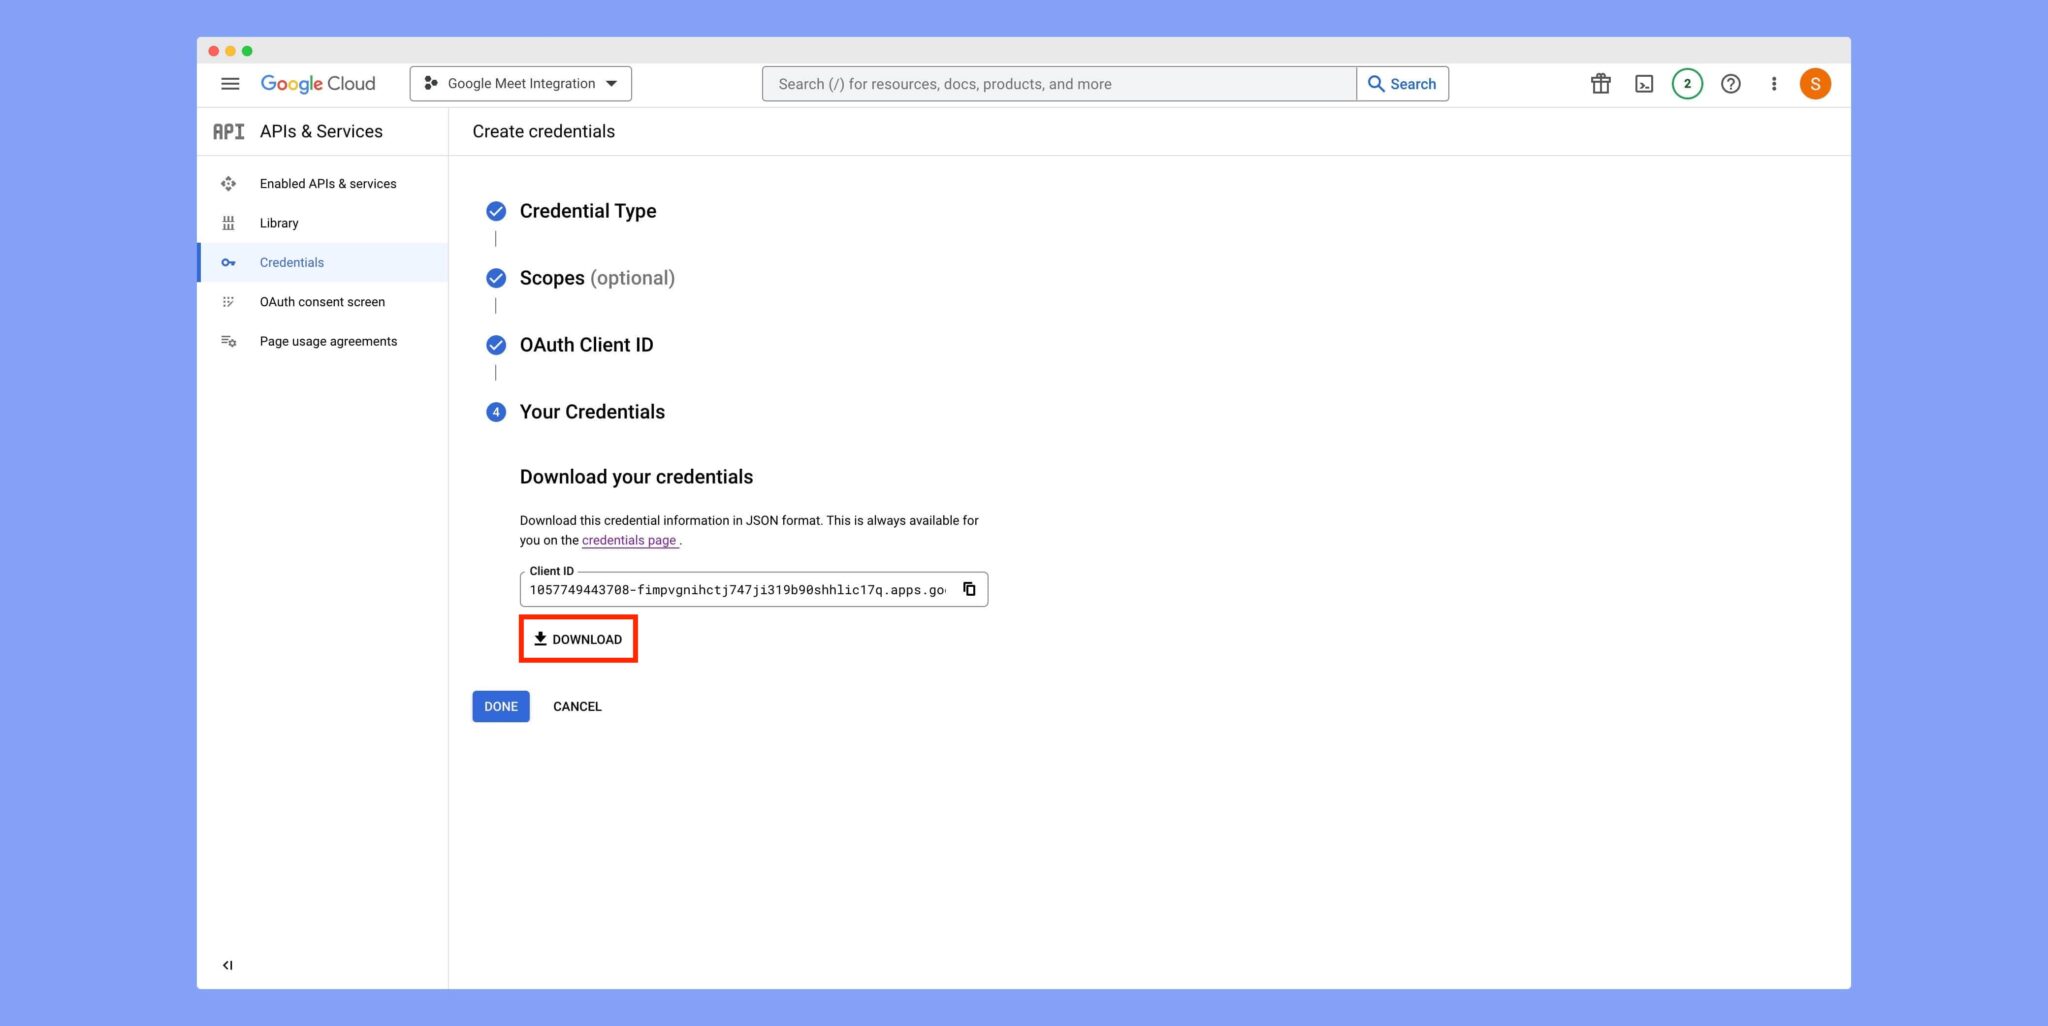Copy the Client ID using copy icon
The height and width of the screenshot is (1026, 2048).
tap(969, 589)
